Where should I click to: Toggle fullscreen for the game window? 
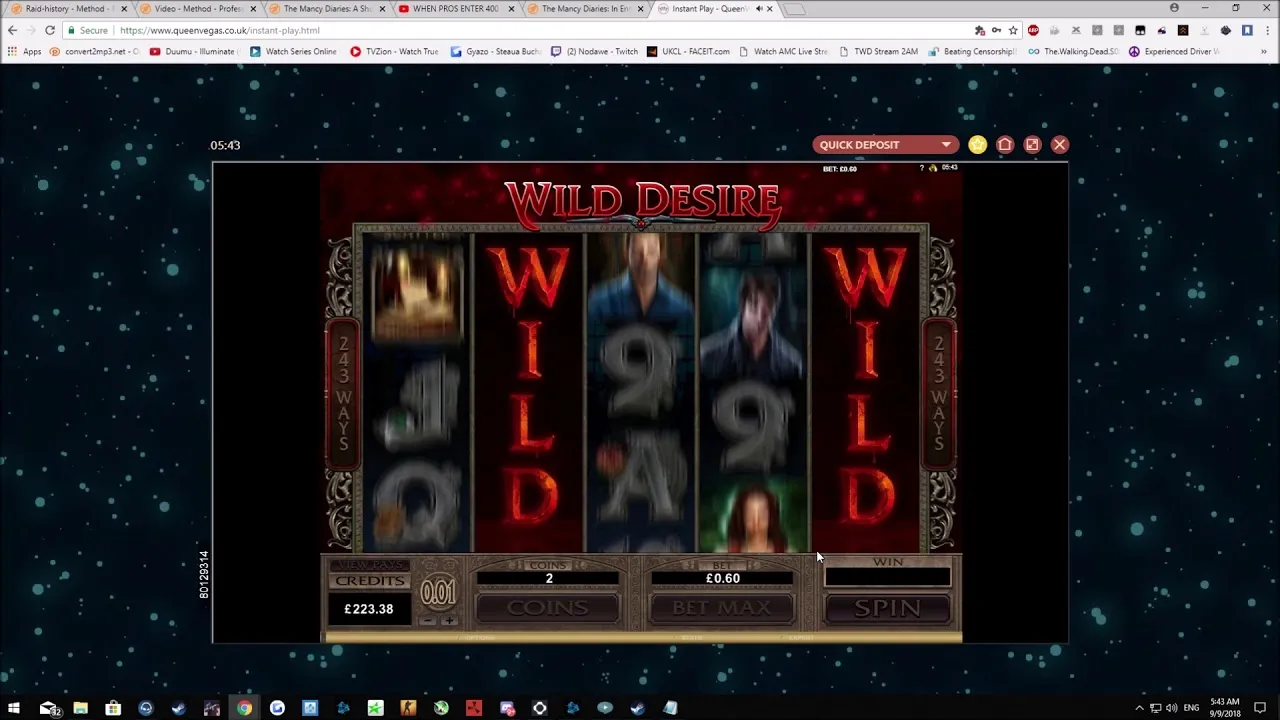click(1032, 145)
